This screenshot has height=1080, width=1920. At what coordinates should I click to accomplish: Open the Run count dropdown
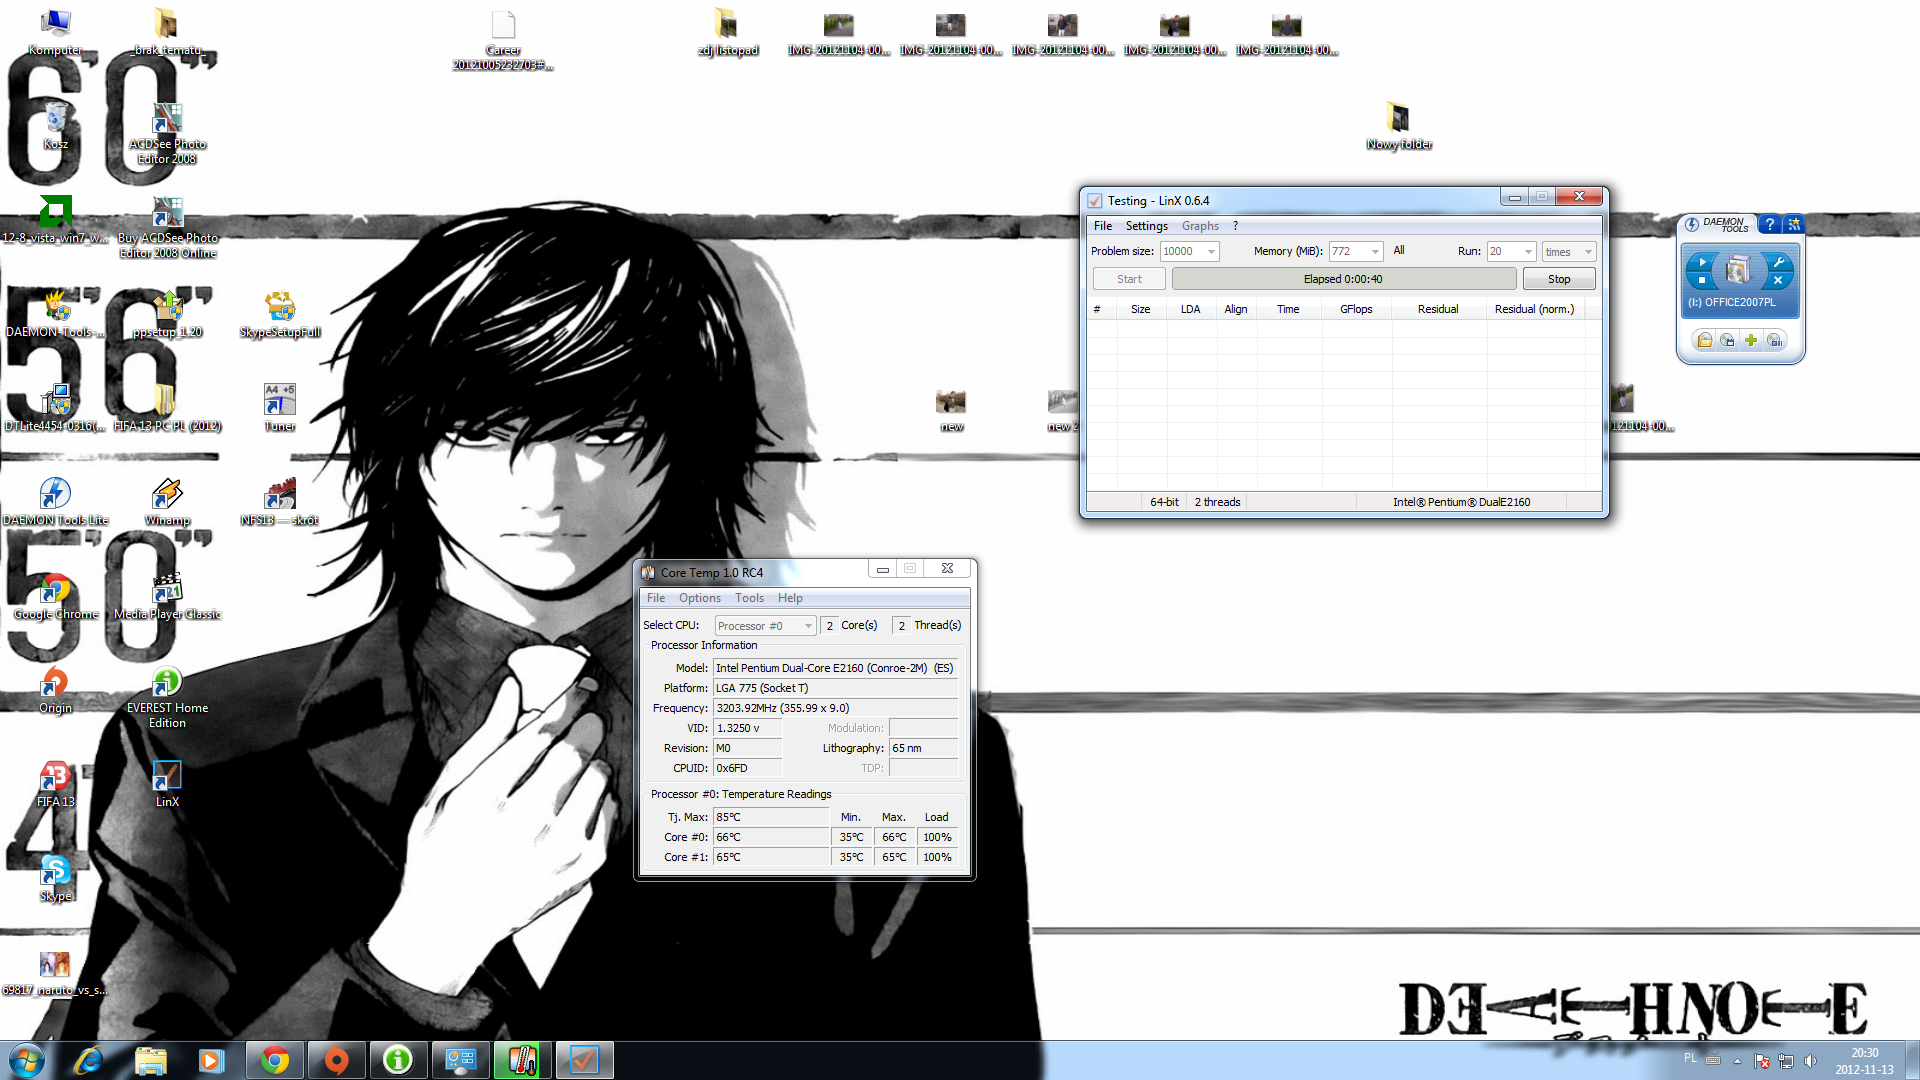point(1527,252)
